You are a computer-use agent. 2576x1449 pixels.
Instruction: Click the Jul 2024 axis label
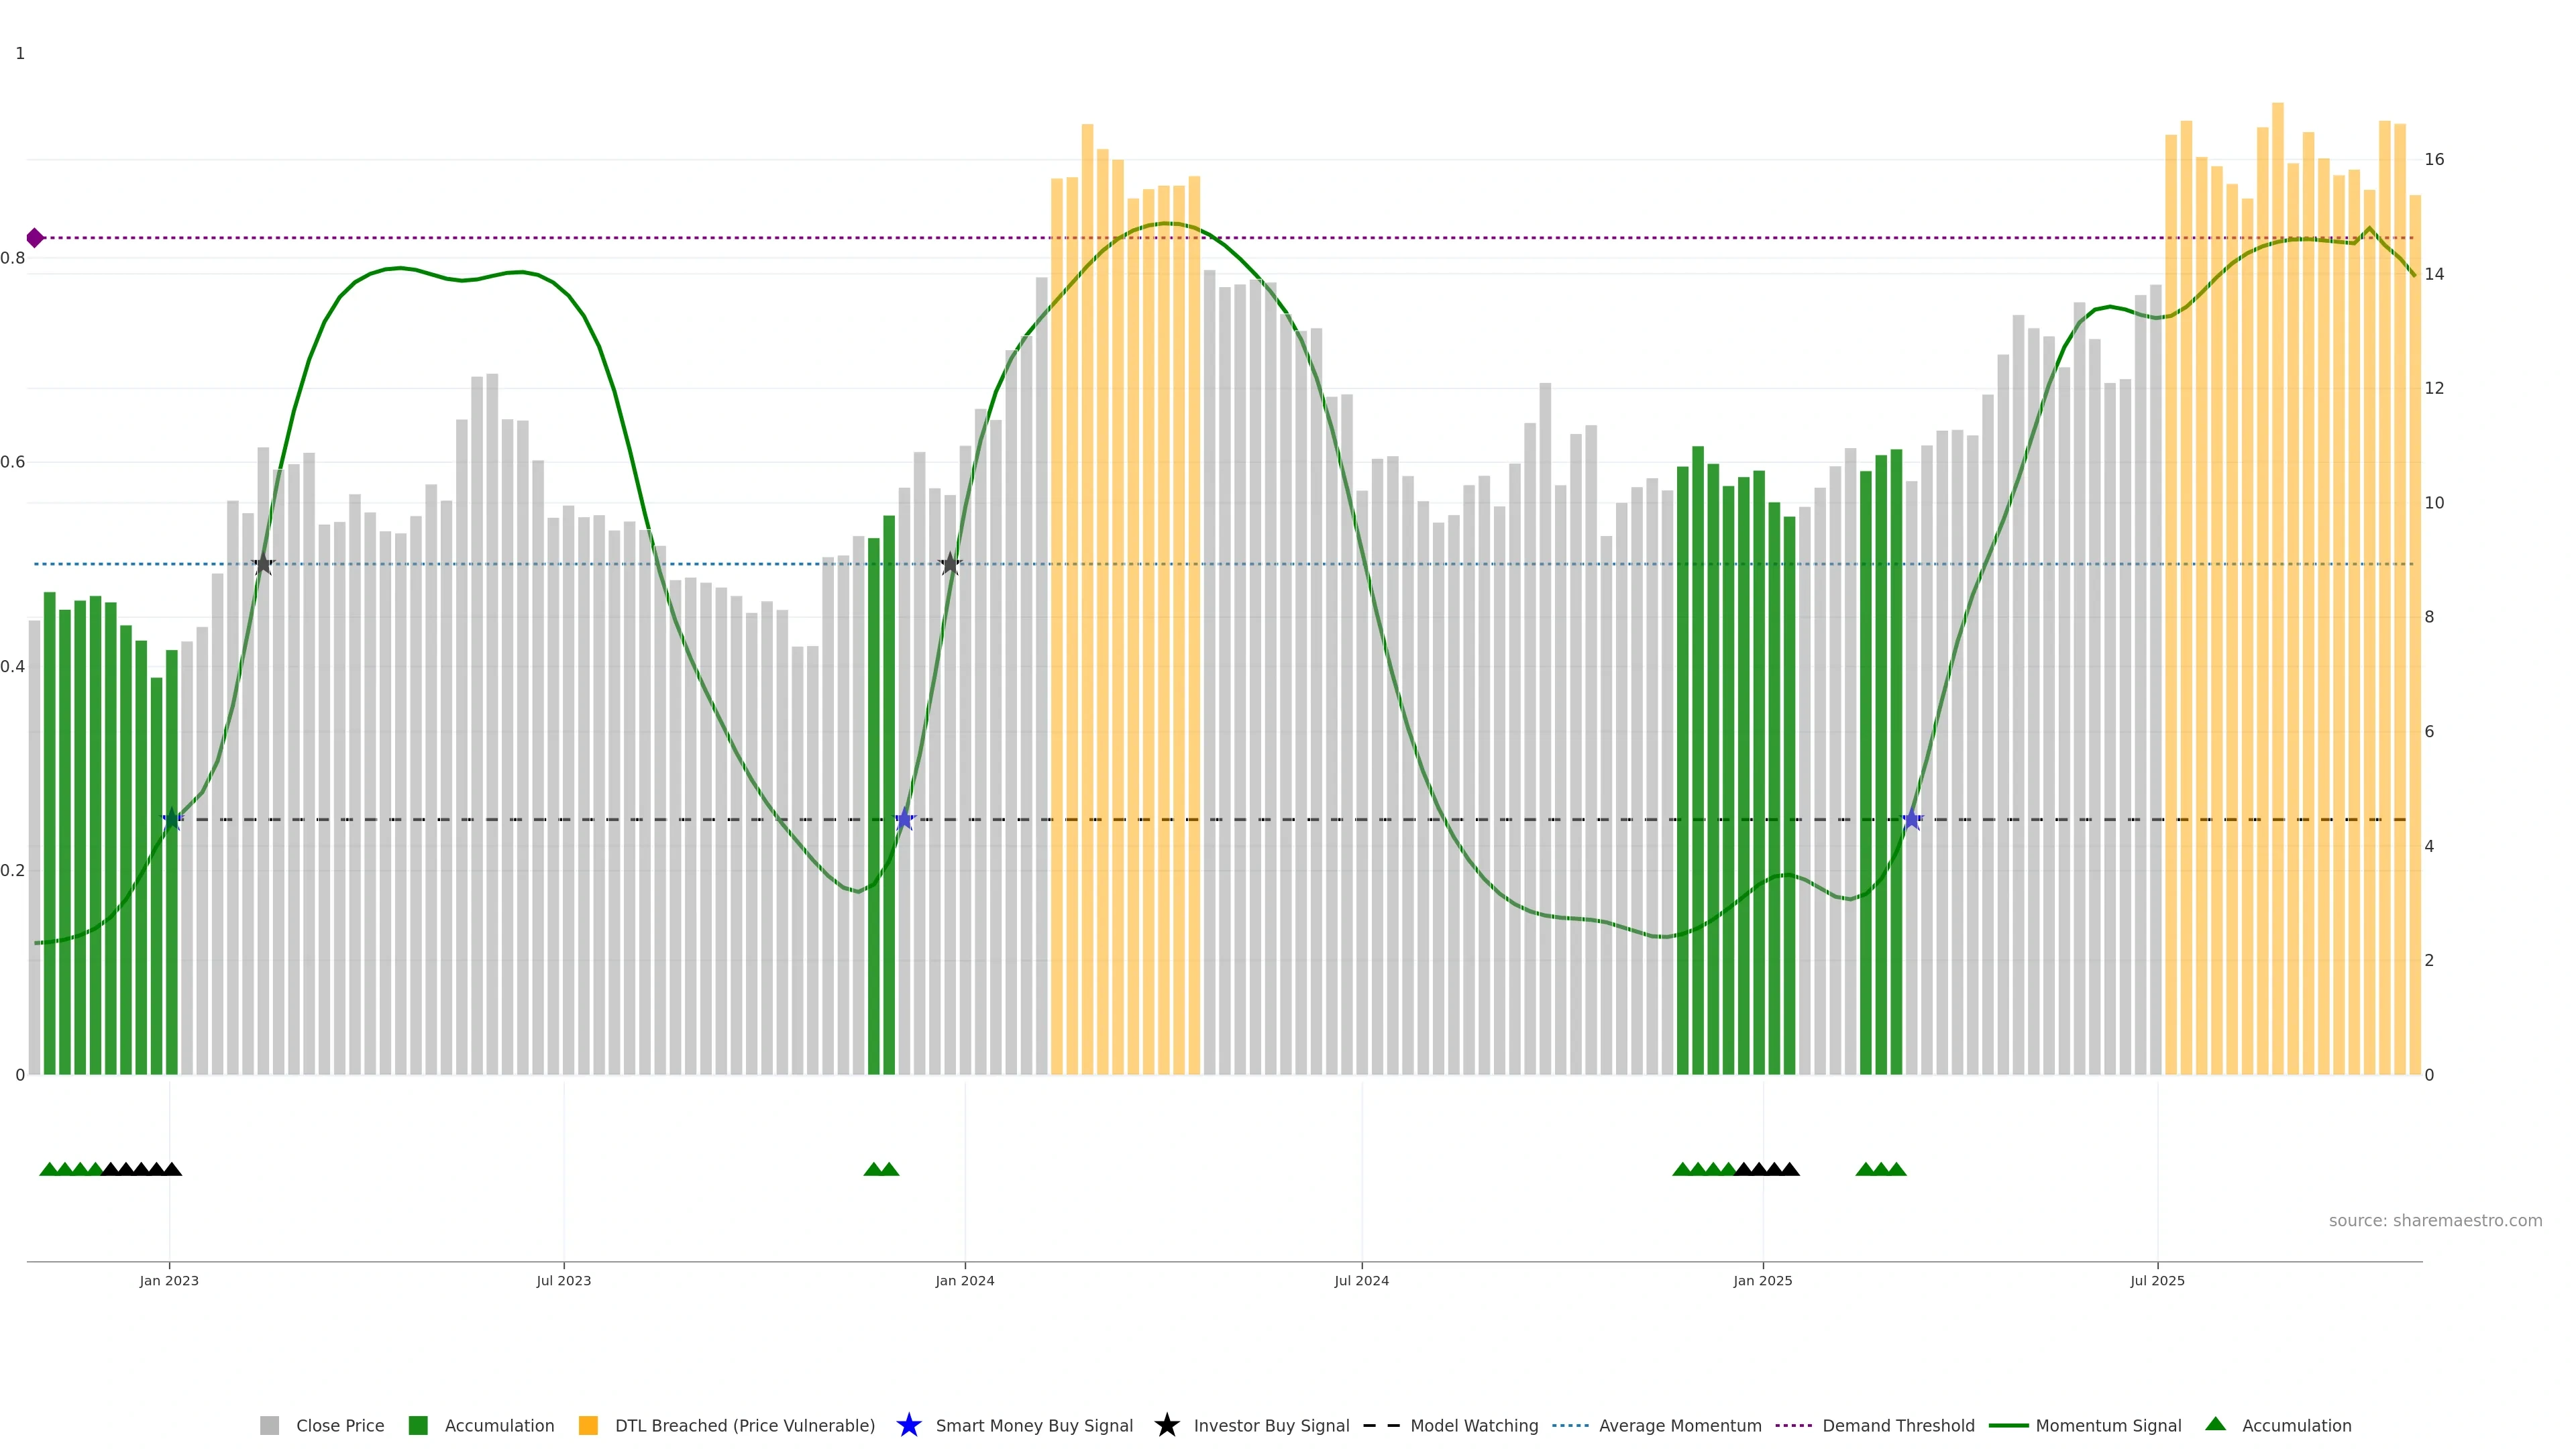pos(1361,1281)
